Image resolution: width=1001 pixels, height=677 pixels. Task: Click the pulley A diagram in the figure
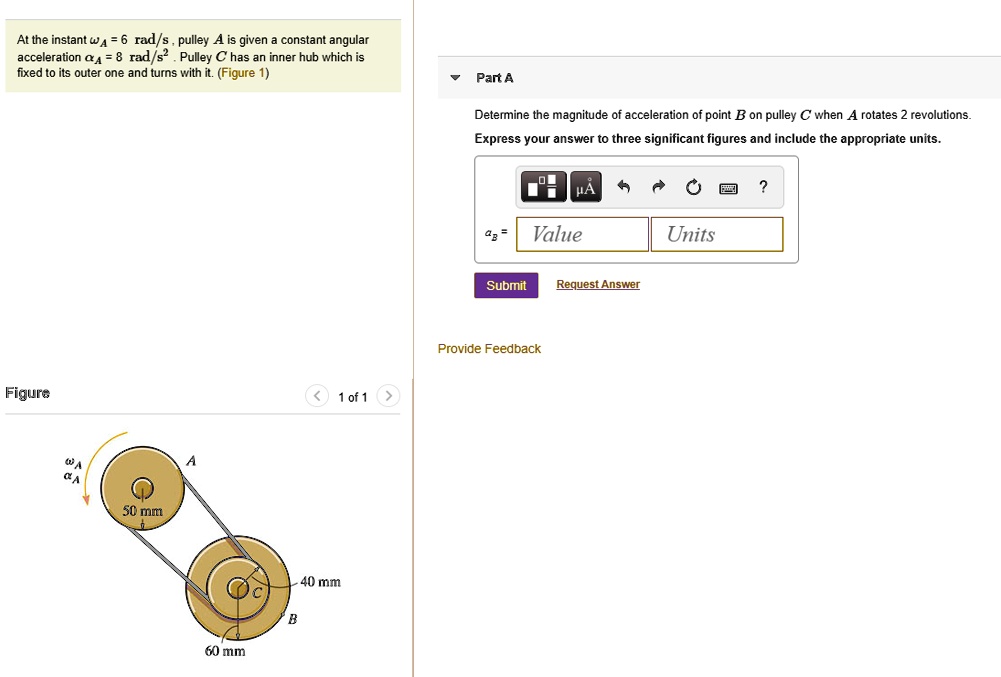tap(141, 487)
